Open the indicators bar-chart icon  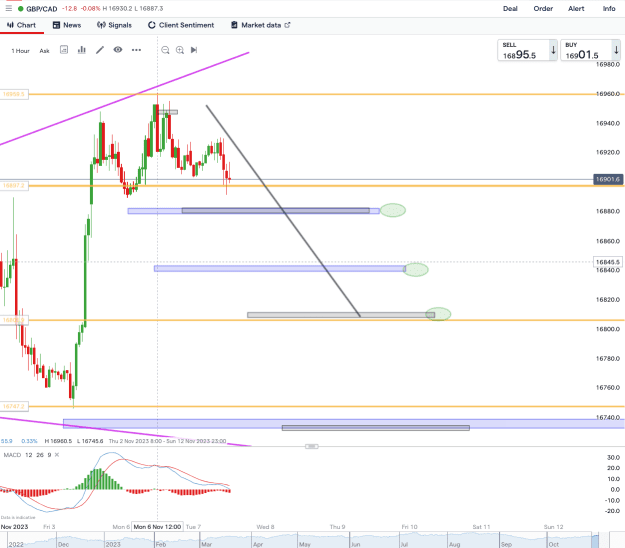82,50
